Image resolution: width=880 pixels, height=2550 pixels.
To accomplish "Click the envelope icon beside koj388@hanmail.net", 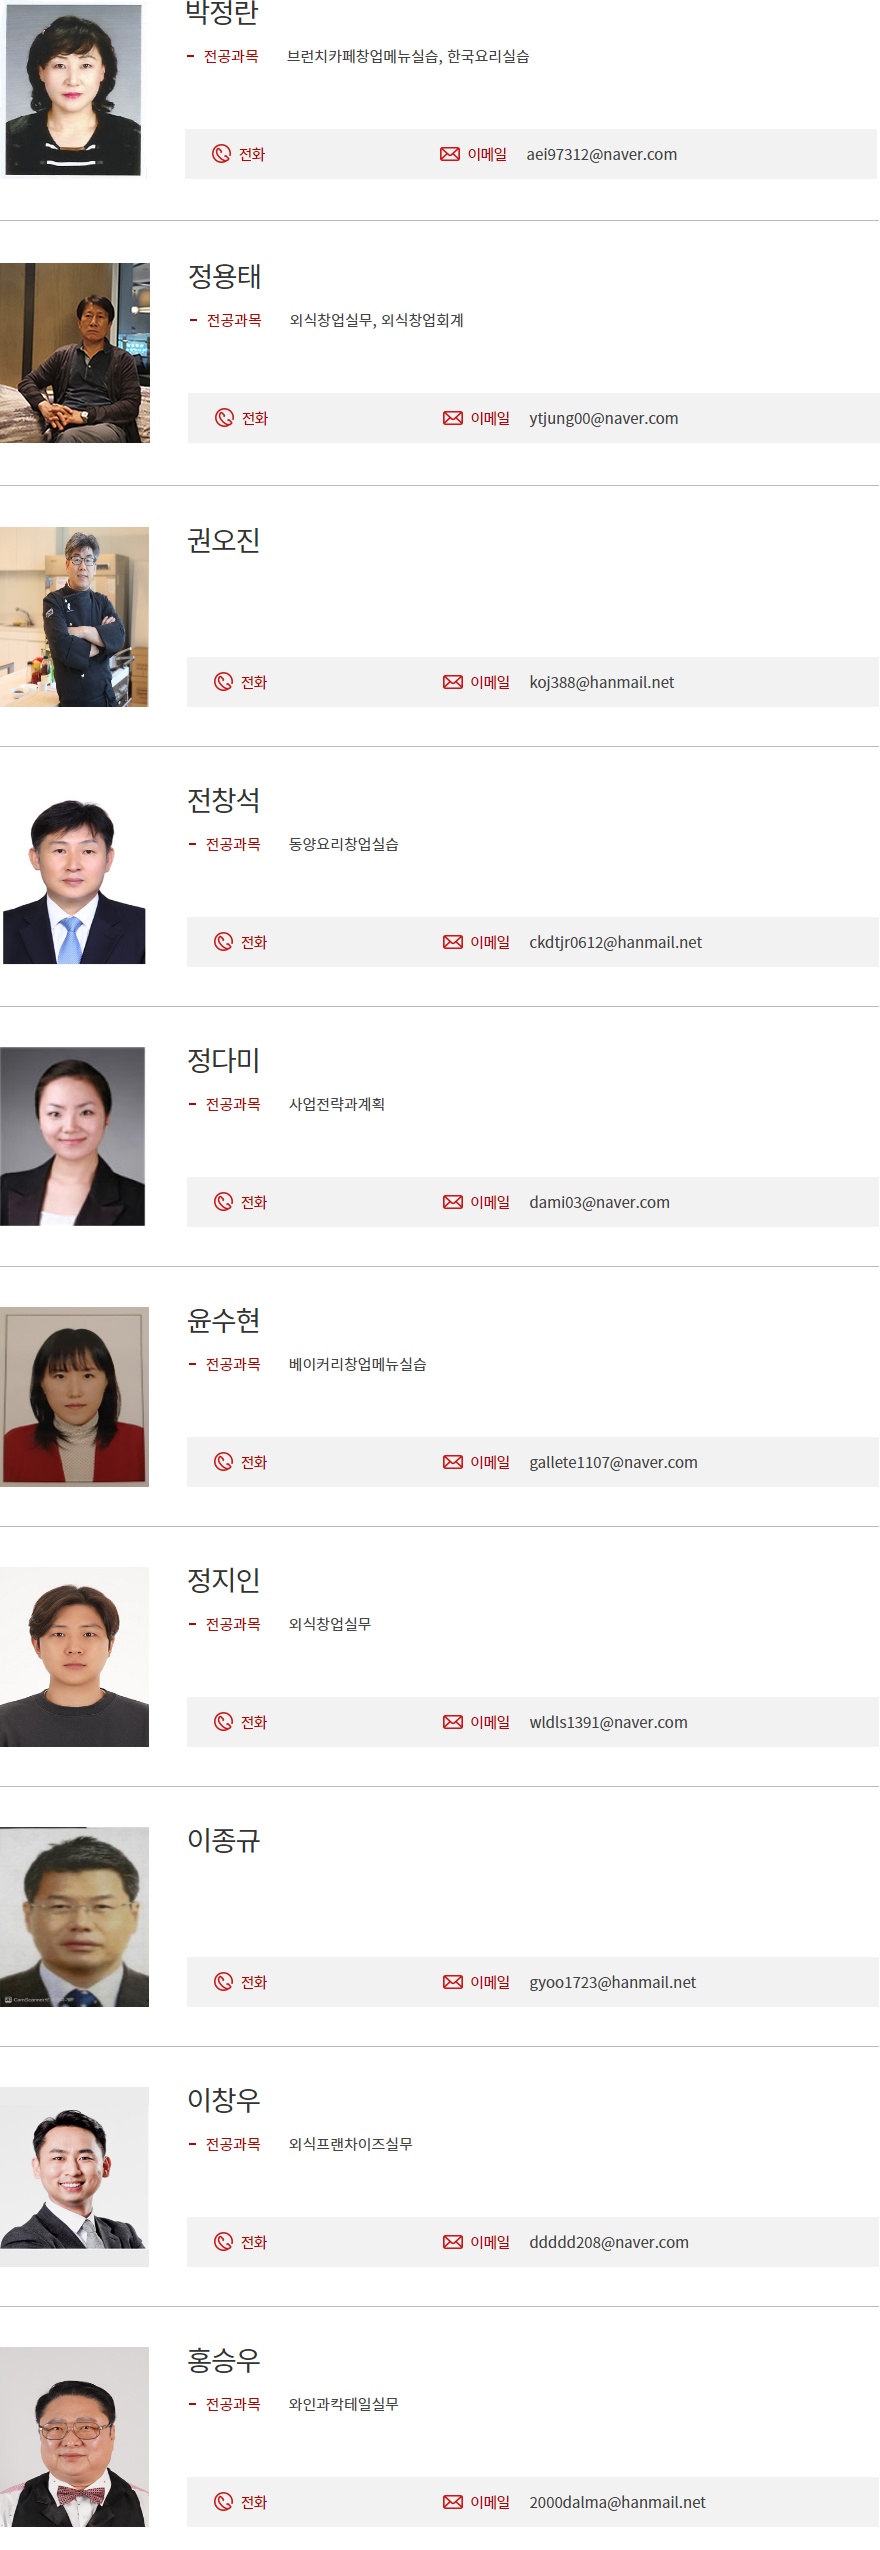I will pyautogui.click(x=453, y=682).
